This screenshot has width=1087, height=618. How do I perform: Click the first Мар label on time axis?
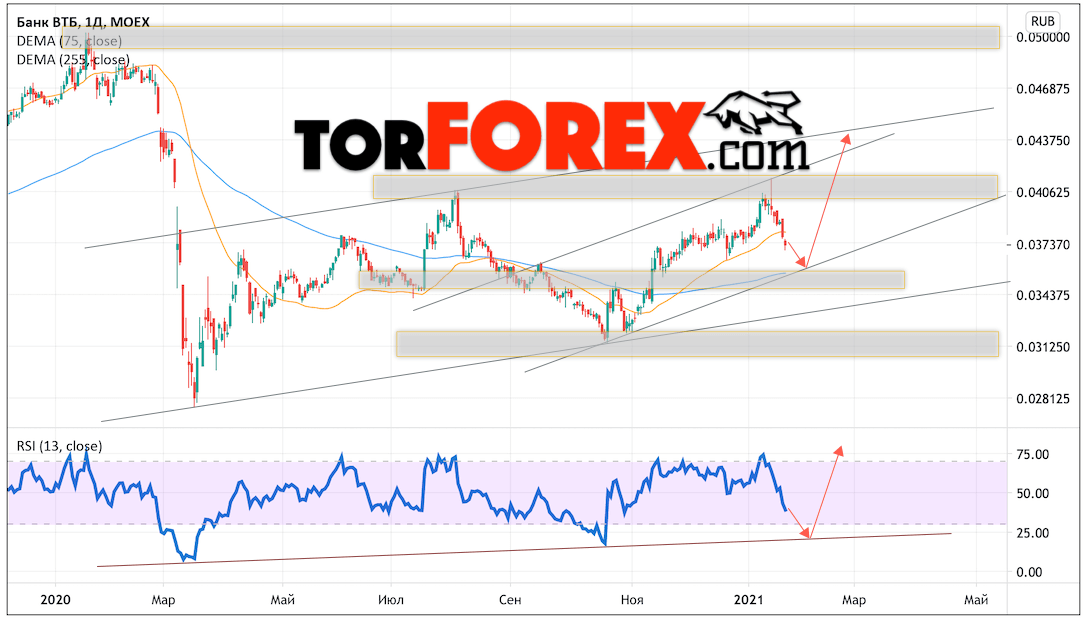click(x=164, y=599)
